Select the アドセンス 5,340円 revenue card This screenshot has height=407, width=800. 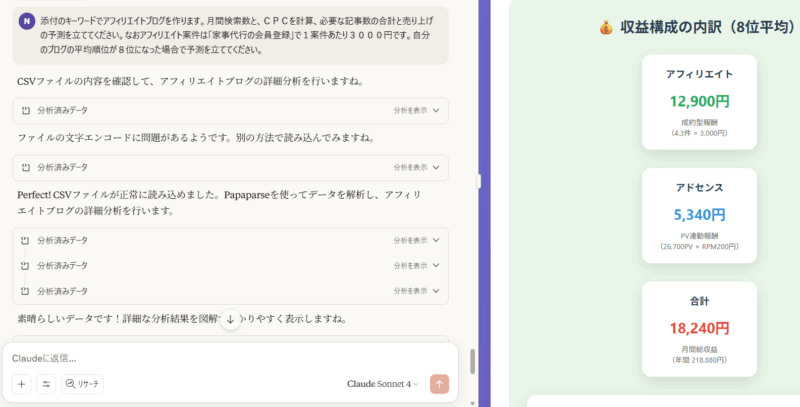[699, 215]
